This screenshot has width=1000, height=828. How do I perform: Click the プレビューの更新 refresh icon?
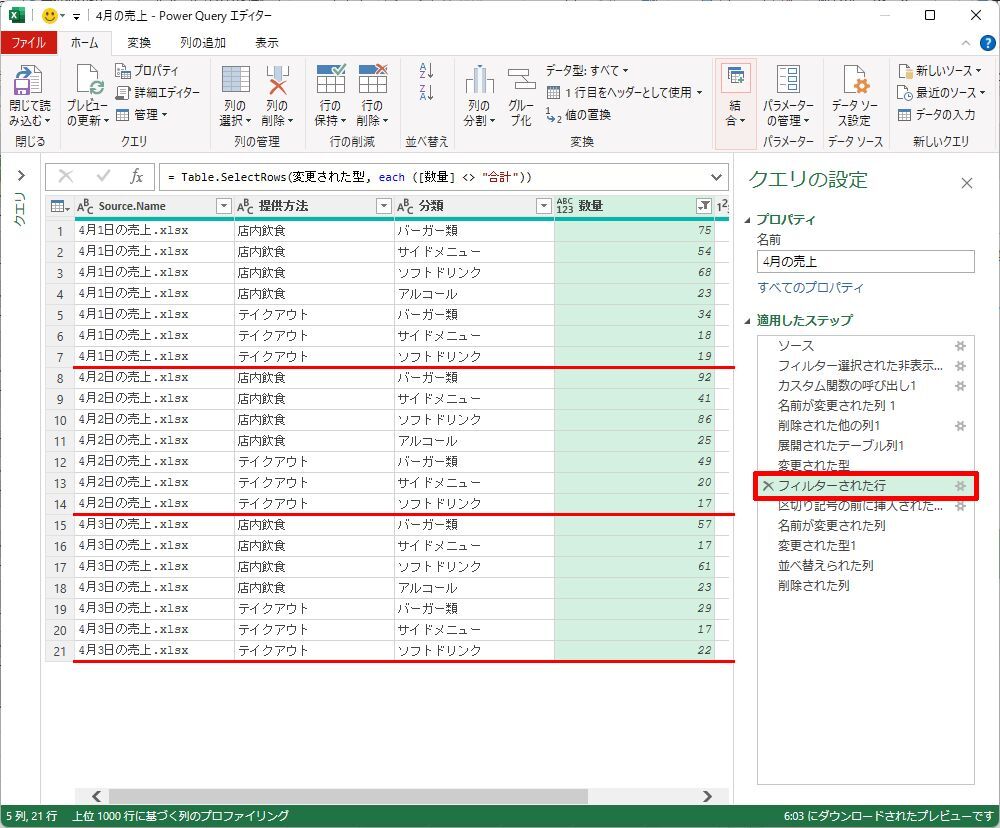pos(88,81)
